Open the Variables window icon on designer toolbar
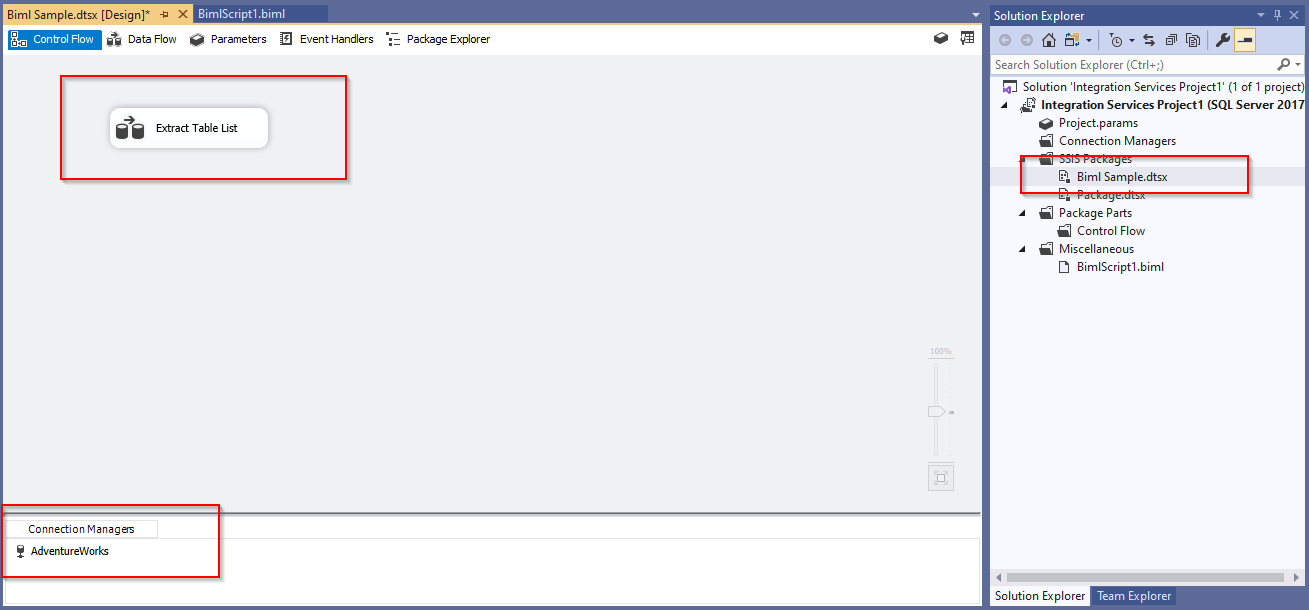Image resolution: width=1309 pixels, height=610 pixels. (967, 38)
